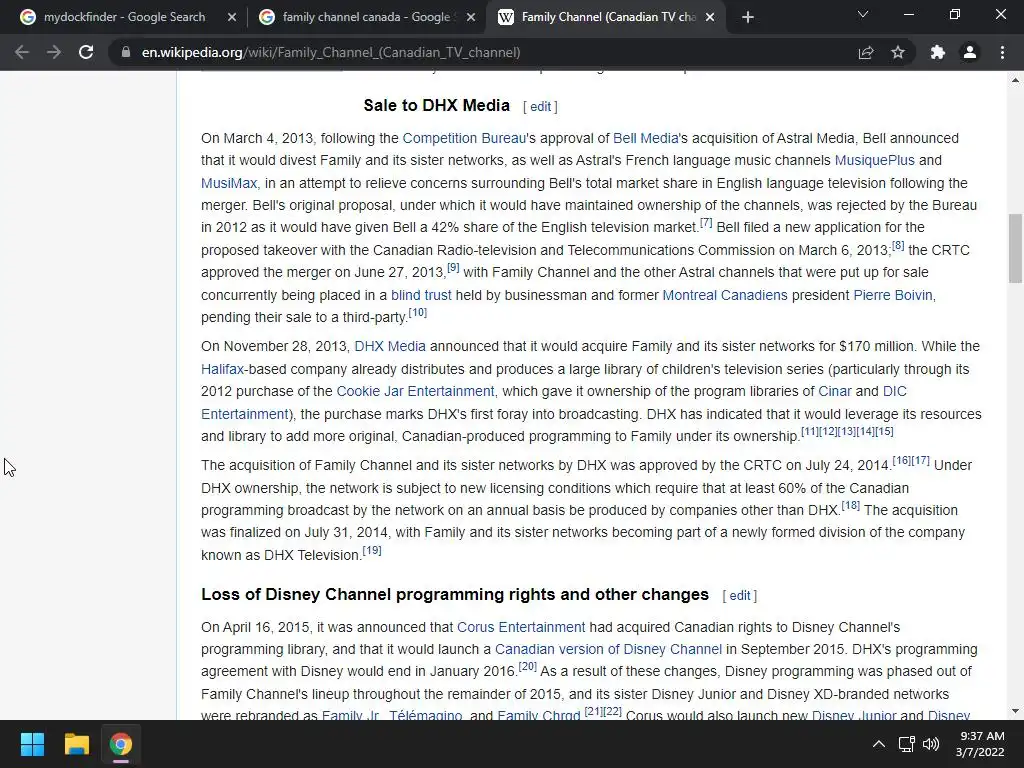Show hidden system tray icons

(879, 744)
